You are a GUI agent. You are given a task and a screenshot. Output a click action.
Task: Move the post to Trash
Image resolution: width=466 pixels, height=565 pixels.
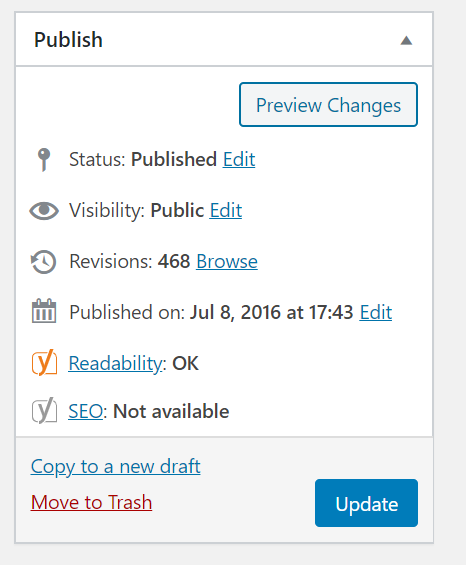click(91, 502)
